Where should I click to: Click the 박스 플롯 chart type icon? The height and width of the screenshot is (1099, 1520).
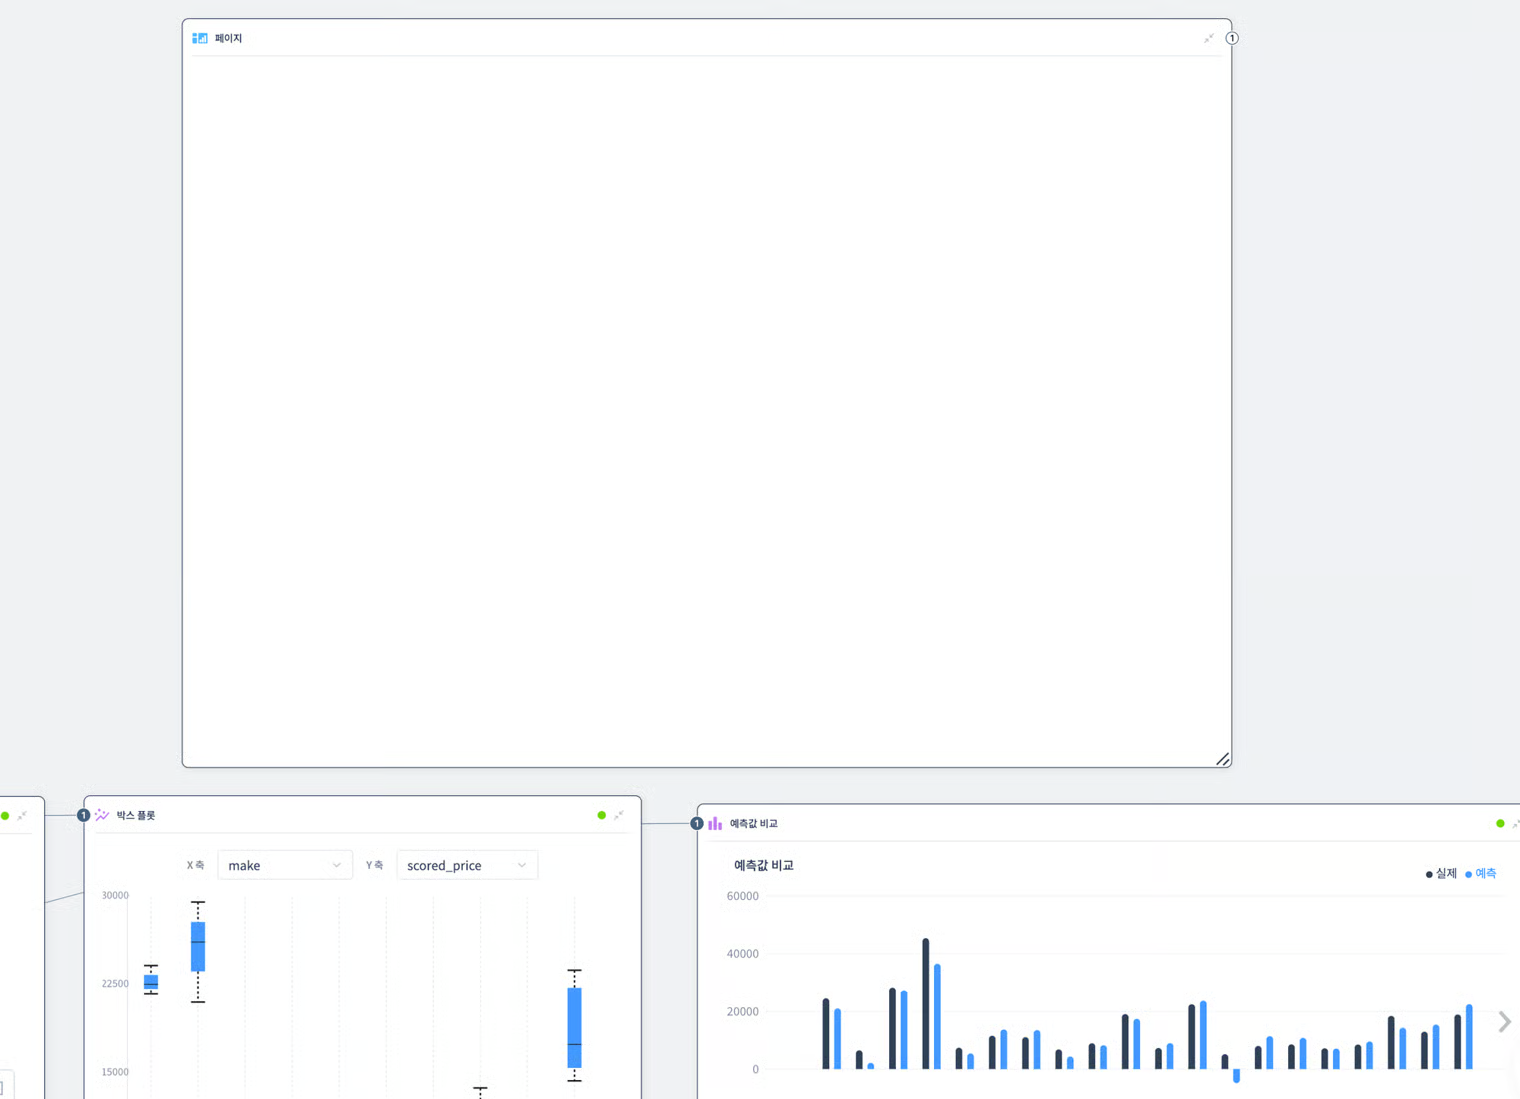102,815
